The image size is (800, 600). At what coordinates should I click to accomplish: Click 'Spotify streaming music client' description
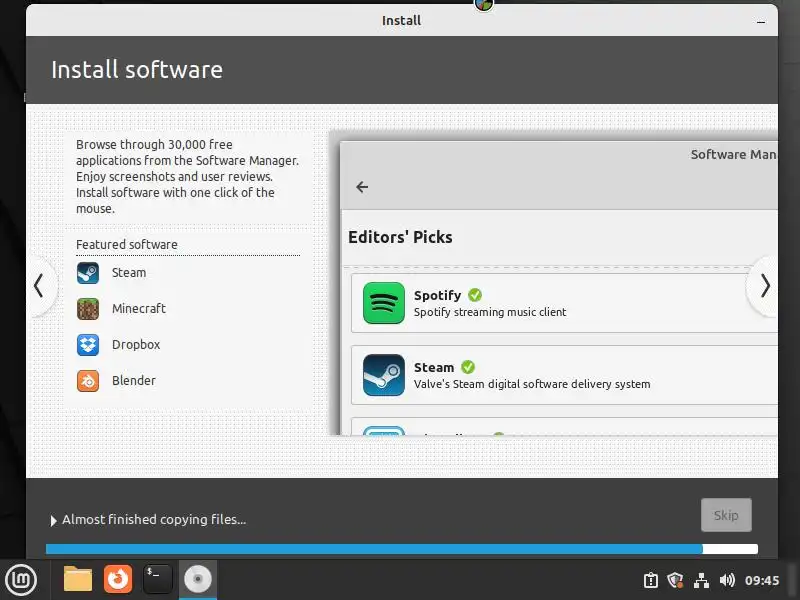pos(490,312)
